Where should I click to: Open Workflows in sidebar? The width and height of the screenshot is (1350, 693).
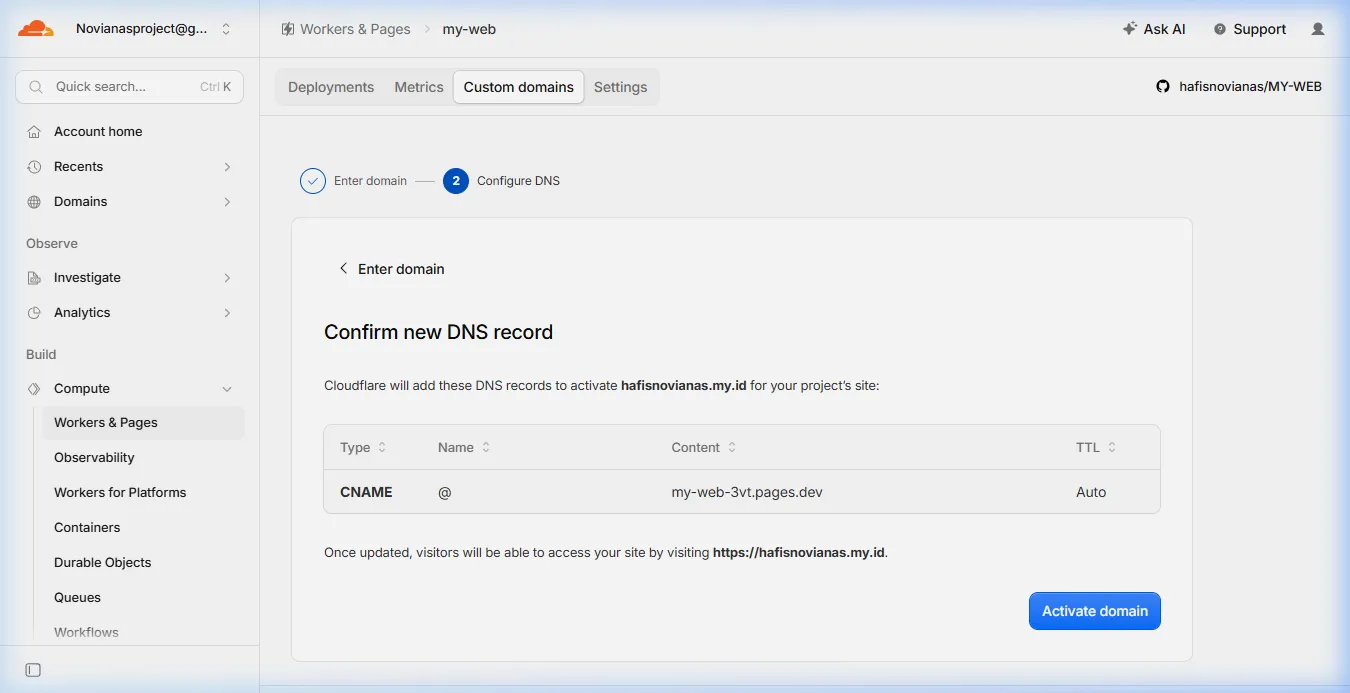pos(86,632)
